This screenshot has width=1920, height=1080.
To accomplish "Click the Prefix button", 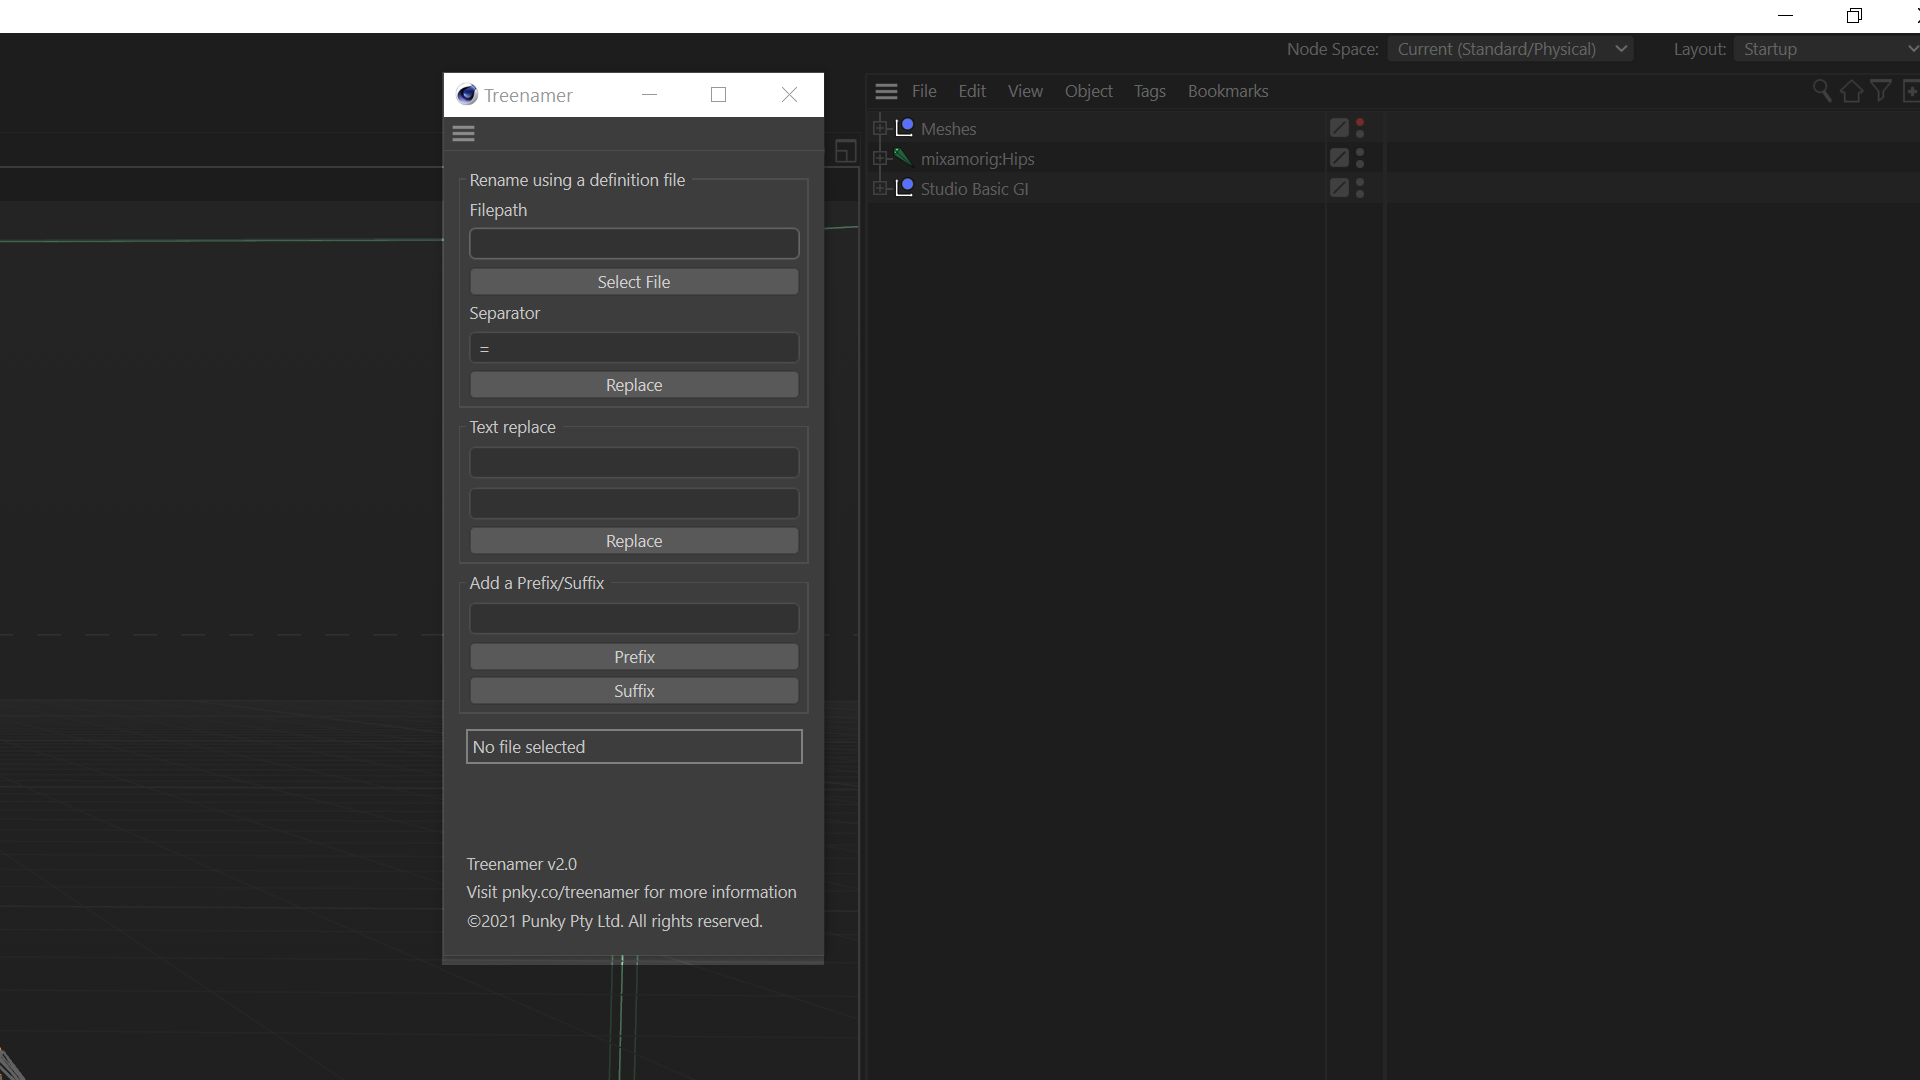I will tap(634, 657).
